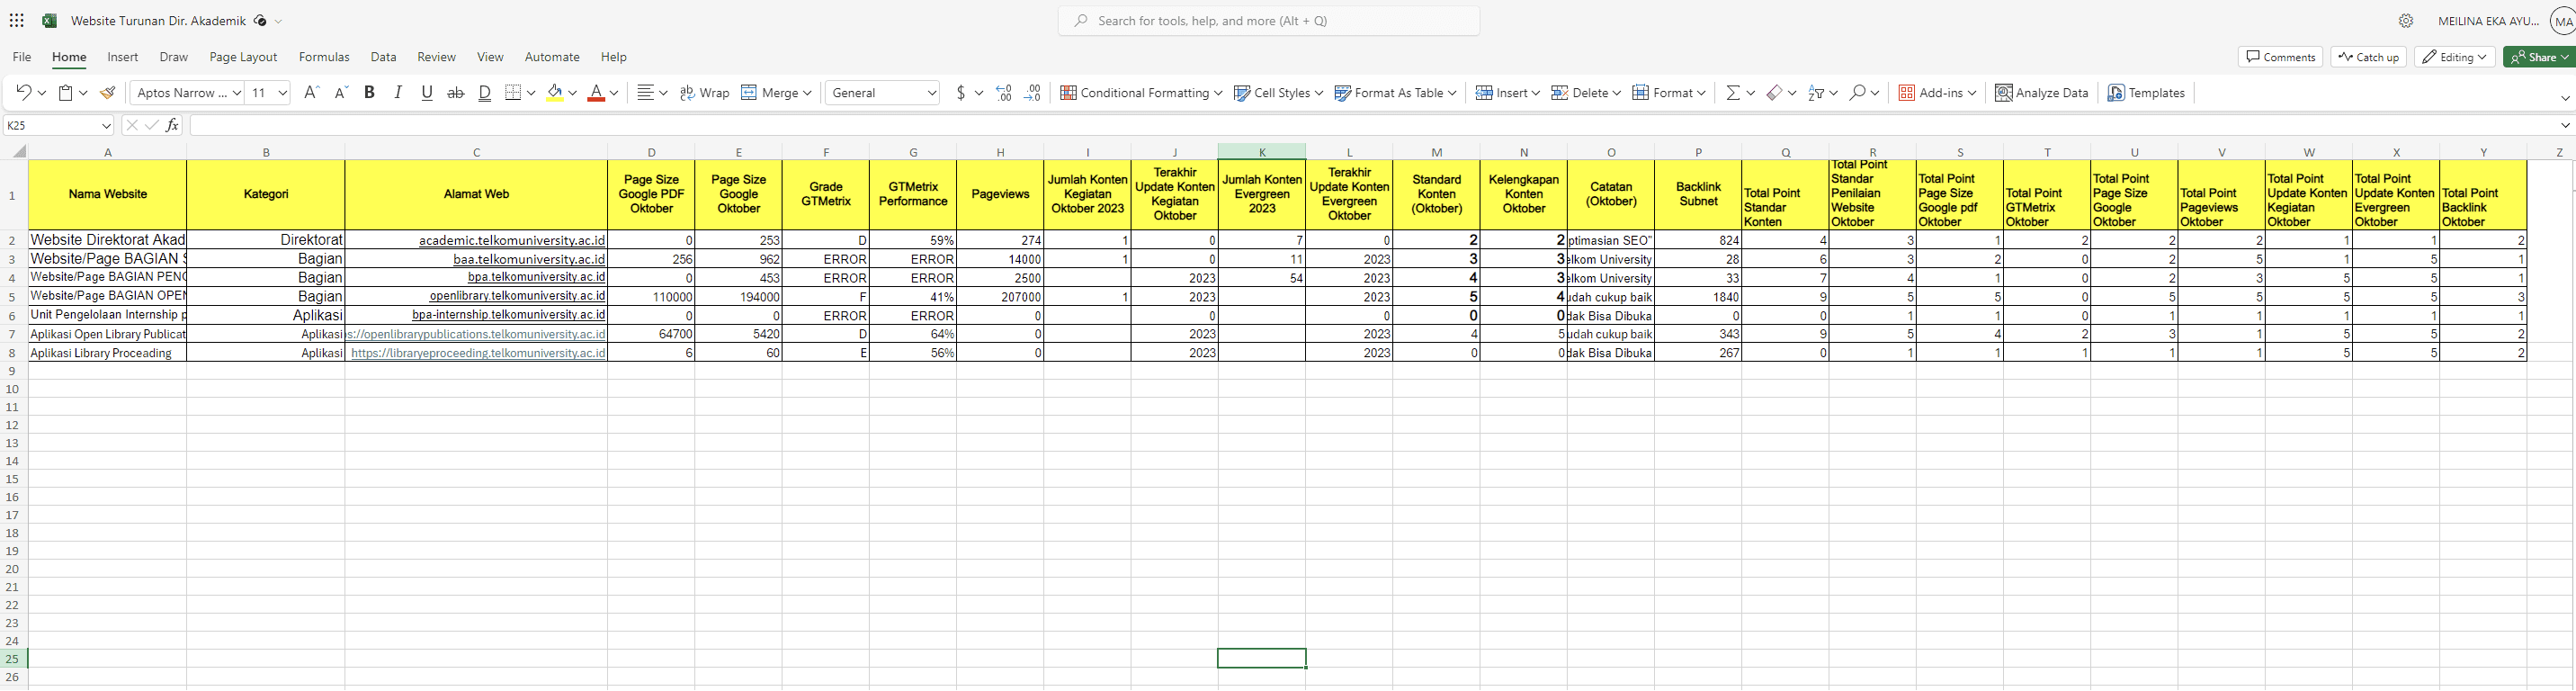2576x691 pixels.
Task: Click the Undo arrow icon
Action: pyautogui.click(x=23, y=93)
